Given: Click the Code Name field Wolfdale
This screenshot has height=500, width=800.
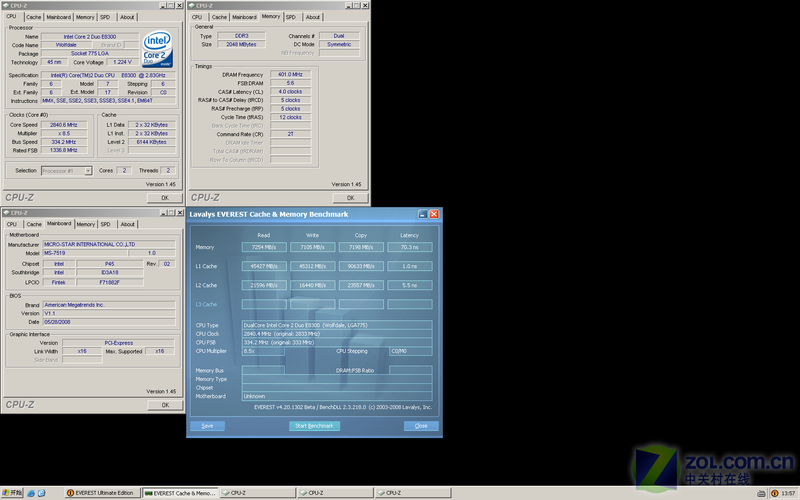Looking at the screenshot, I should tap(66, 45).
